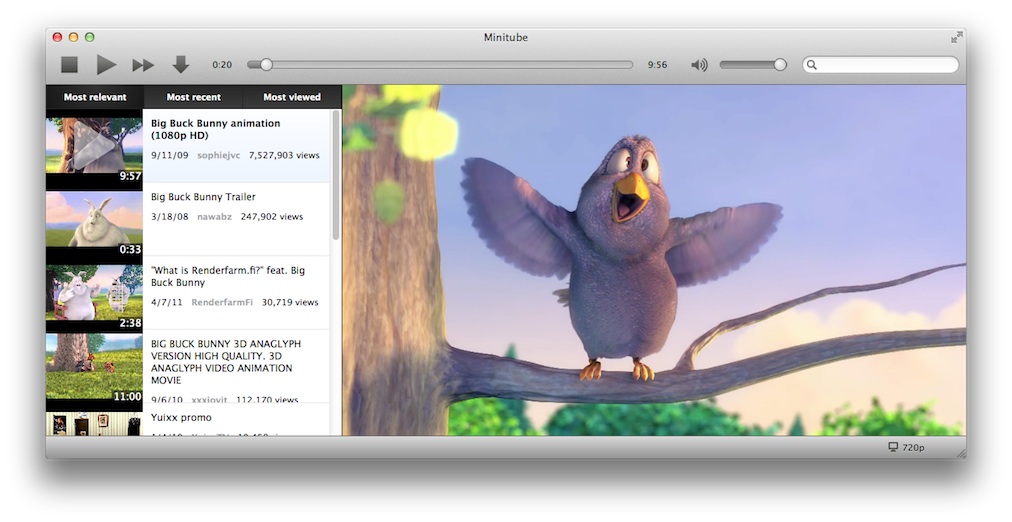This screenshot has height=522, width=1012.
Task: Click the video seek bar handle
Action: click(x=266, y=65)
